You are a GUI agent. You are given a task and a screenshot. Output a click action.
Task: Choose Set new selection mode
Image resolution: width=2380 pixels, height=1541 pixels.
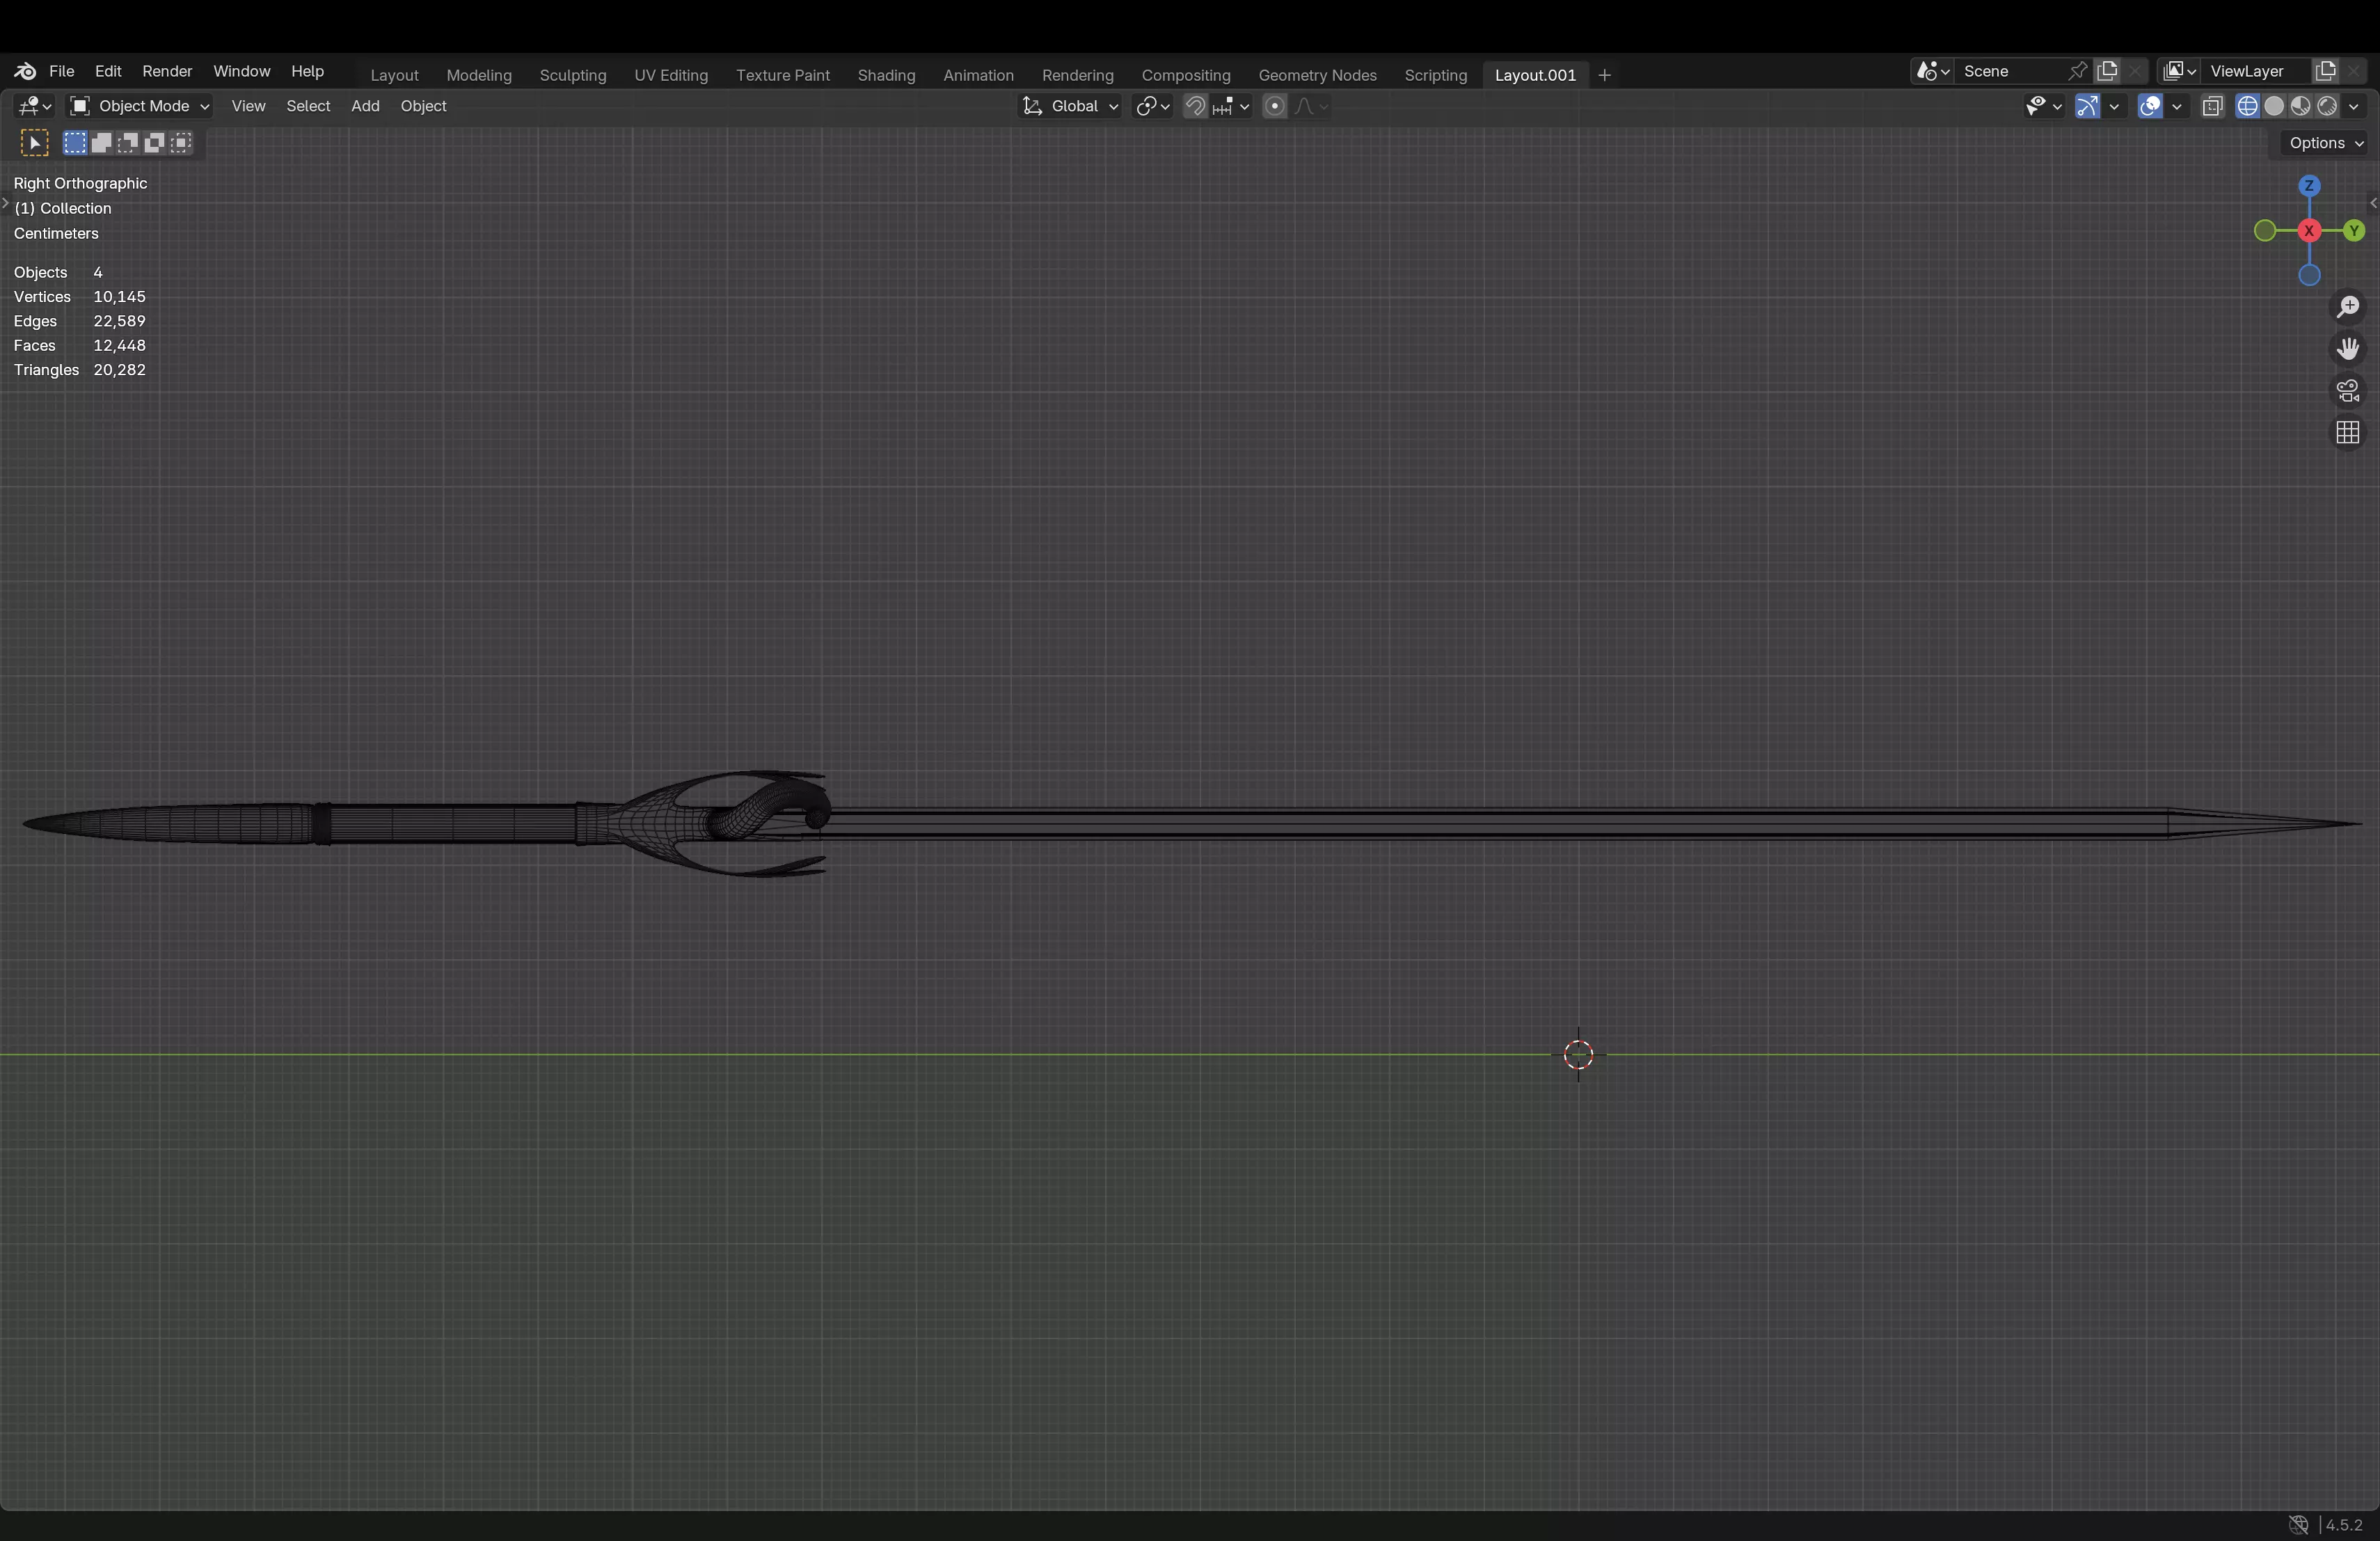[75, 143]
